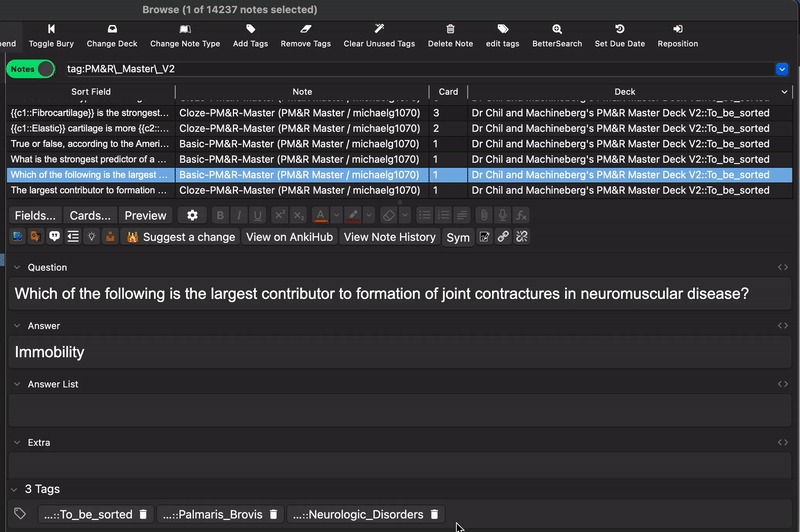Open BetterSearch from the toolbar
The height and width of the screenshot is (532, 800).
click(557, 30)
